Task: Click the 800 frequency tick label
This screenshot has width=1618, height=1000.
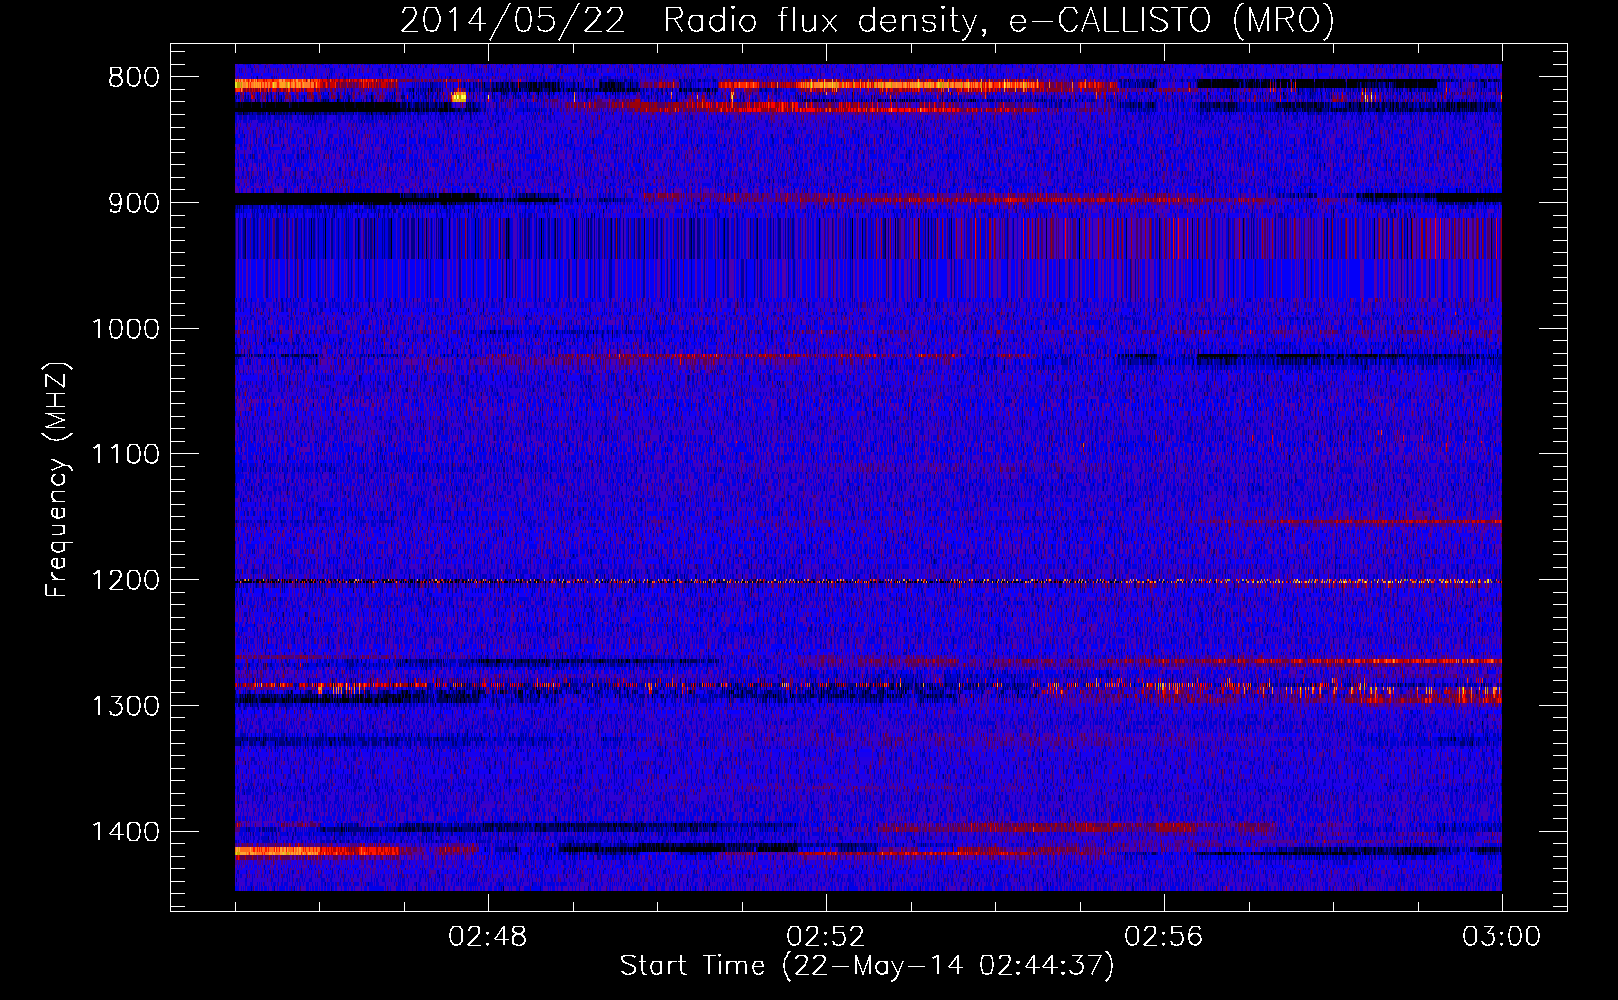Action: [134, 77]
